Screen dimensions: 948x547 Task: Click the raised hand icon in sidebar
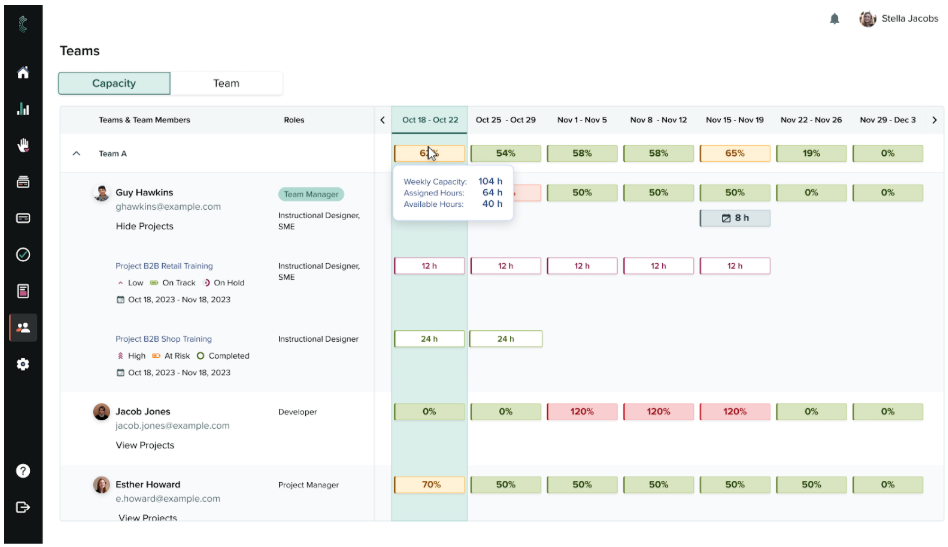point(23,145)
